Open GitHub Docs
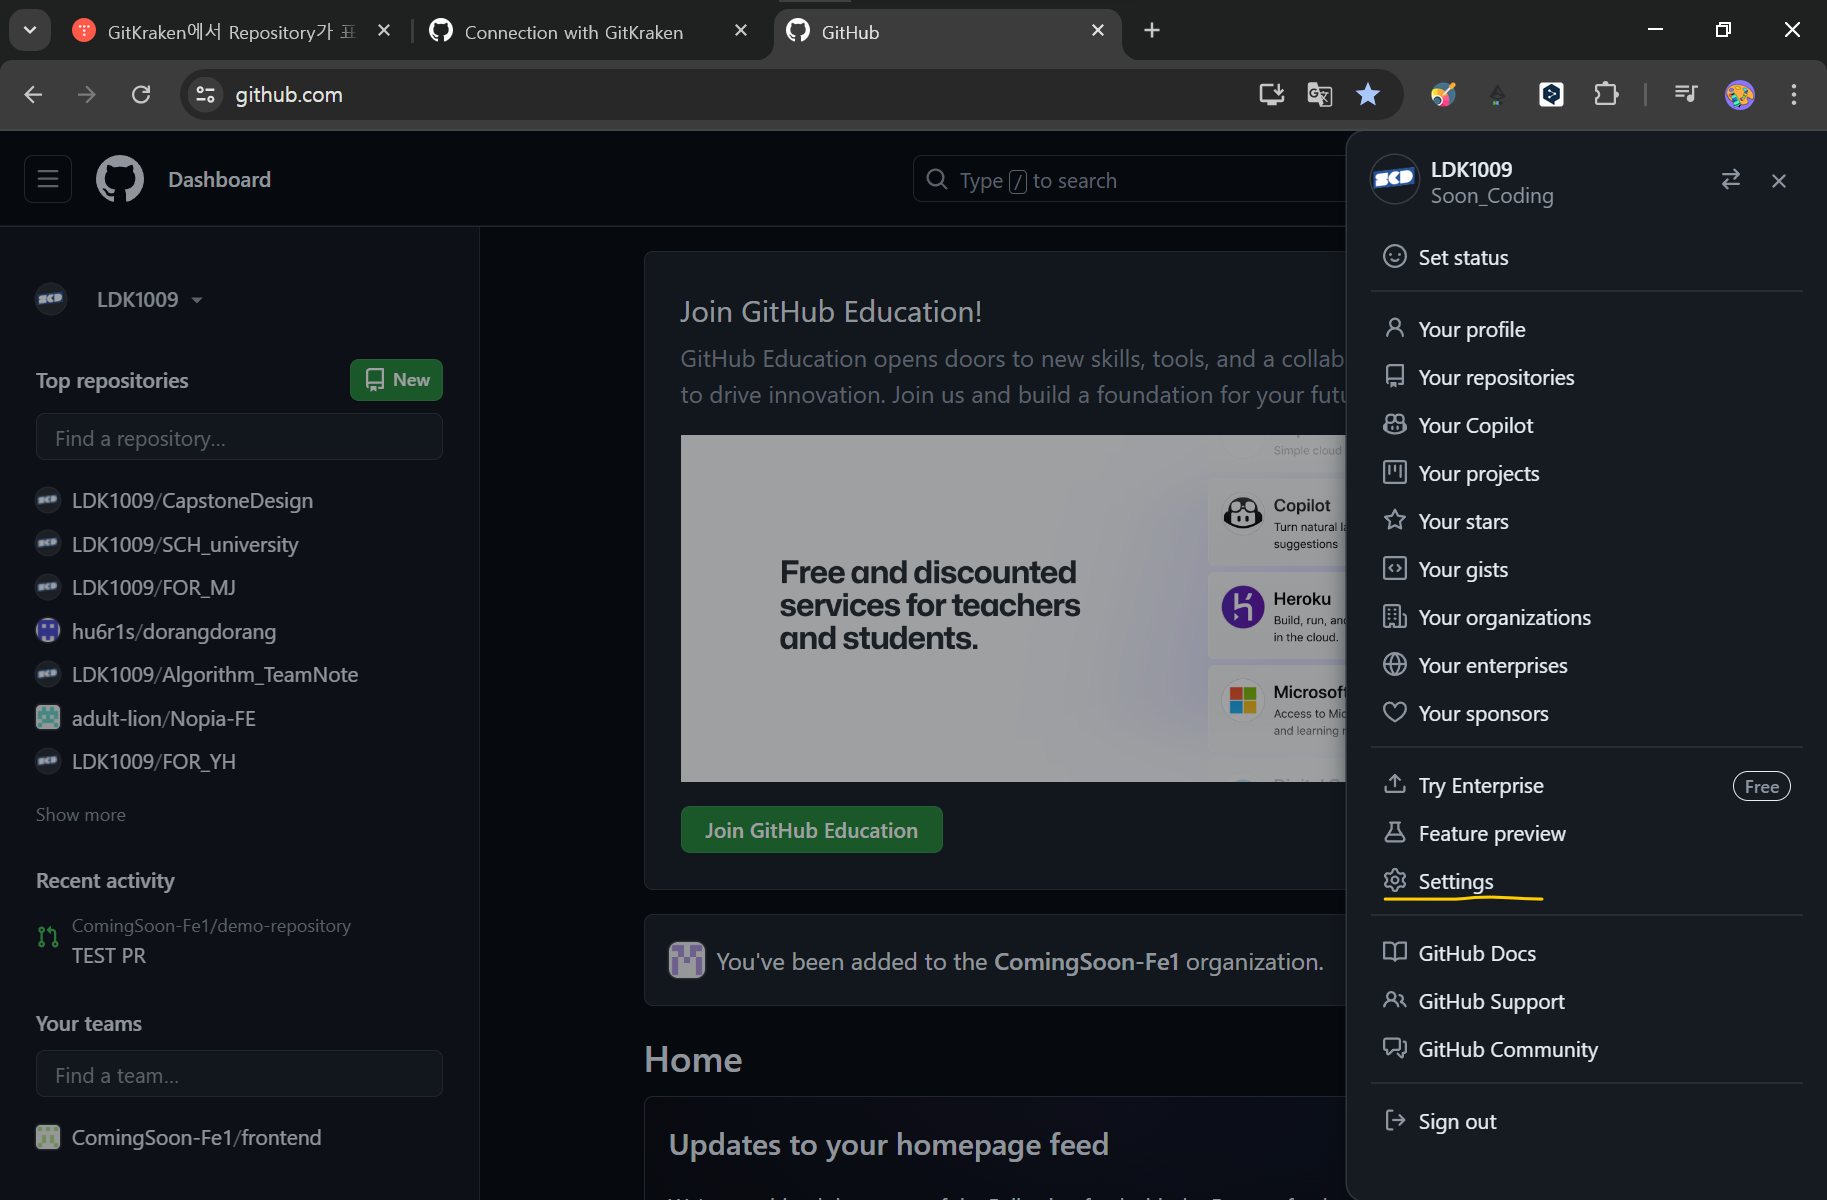Viewport: 1827px width, 1200px height. [x=1586, y=953]
